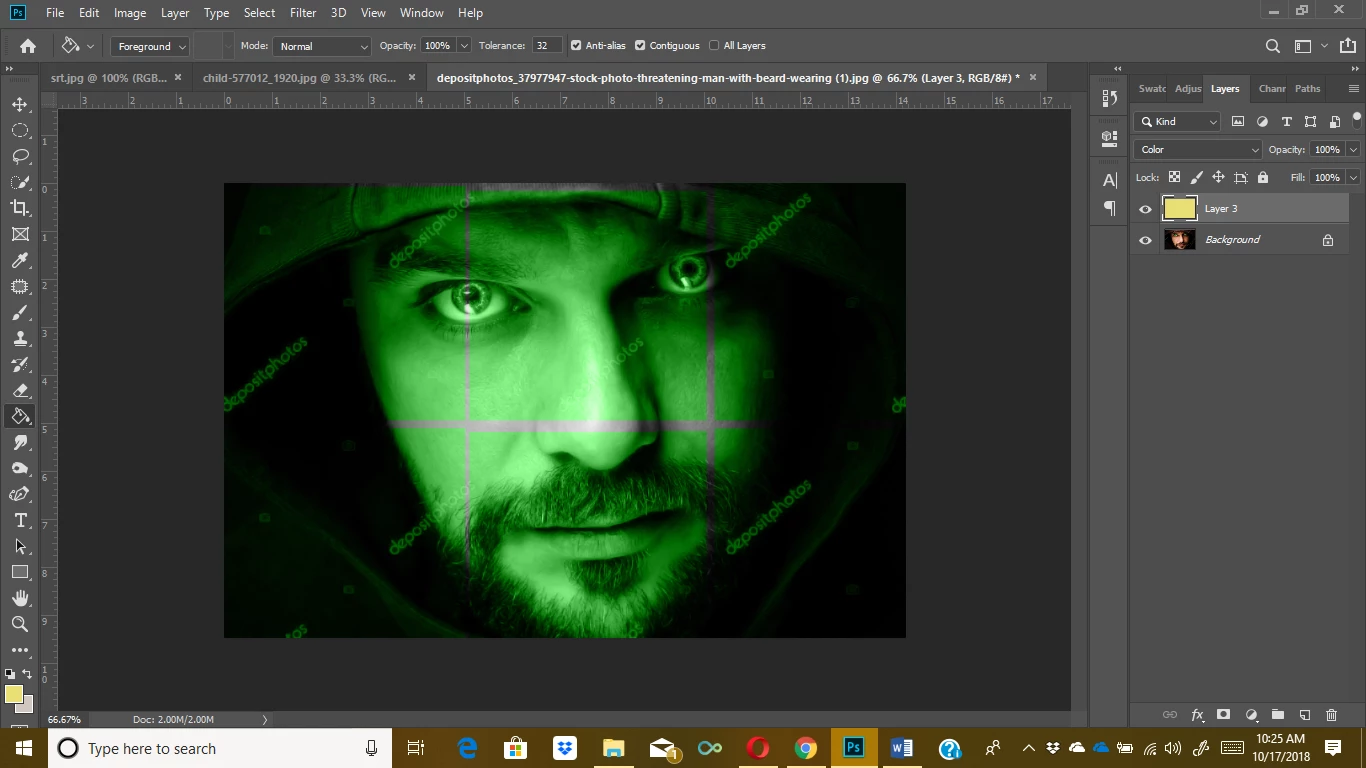Toggle lock all padlock
Viewport: 1366px width, 768px height.
click(x=1263, y=177)
